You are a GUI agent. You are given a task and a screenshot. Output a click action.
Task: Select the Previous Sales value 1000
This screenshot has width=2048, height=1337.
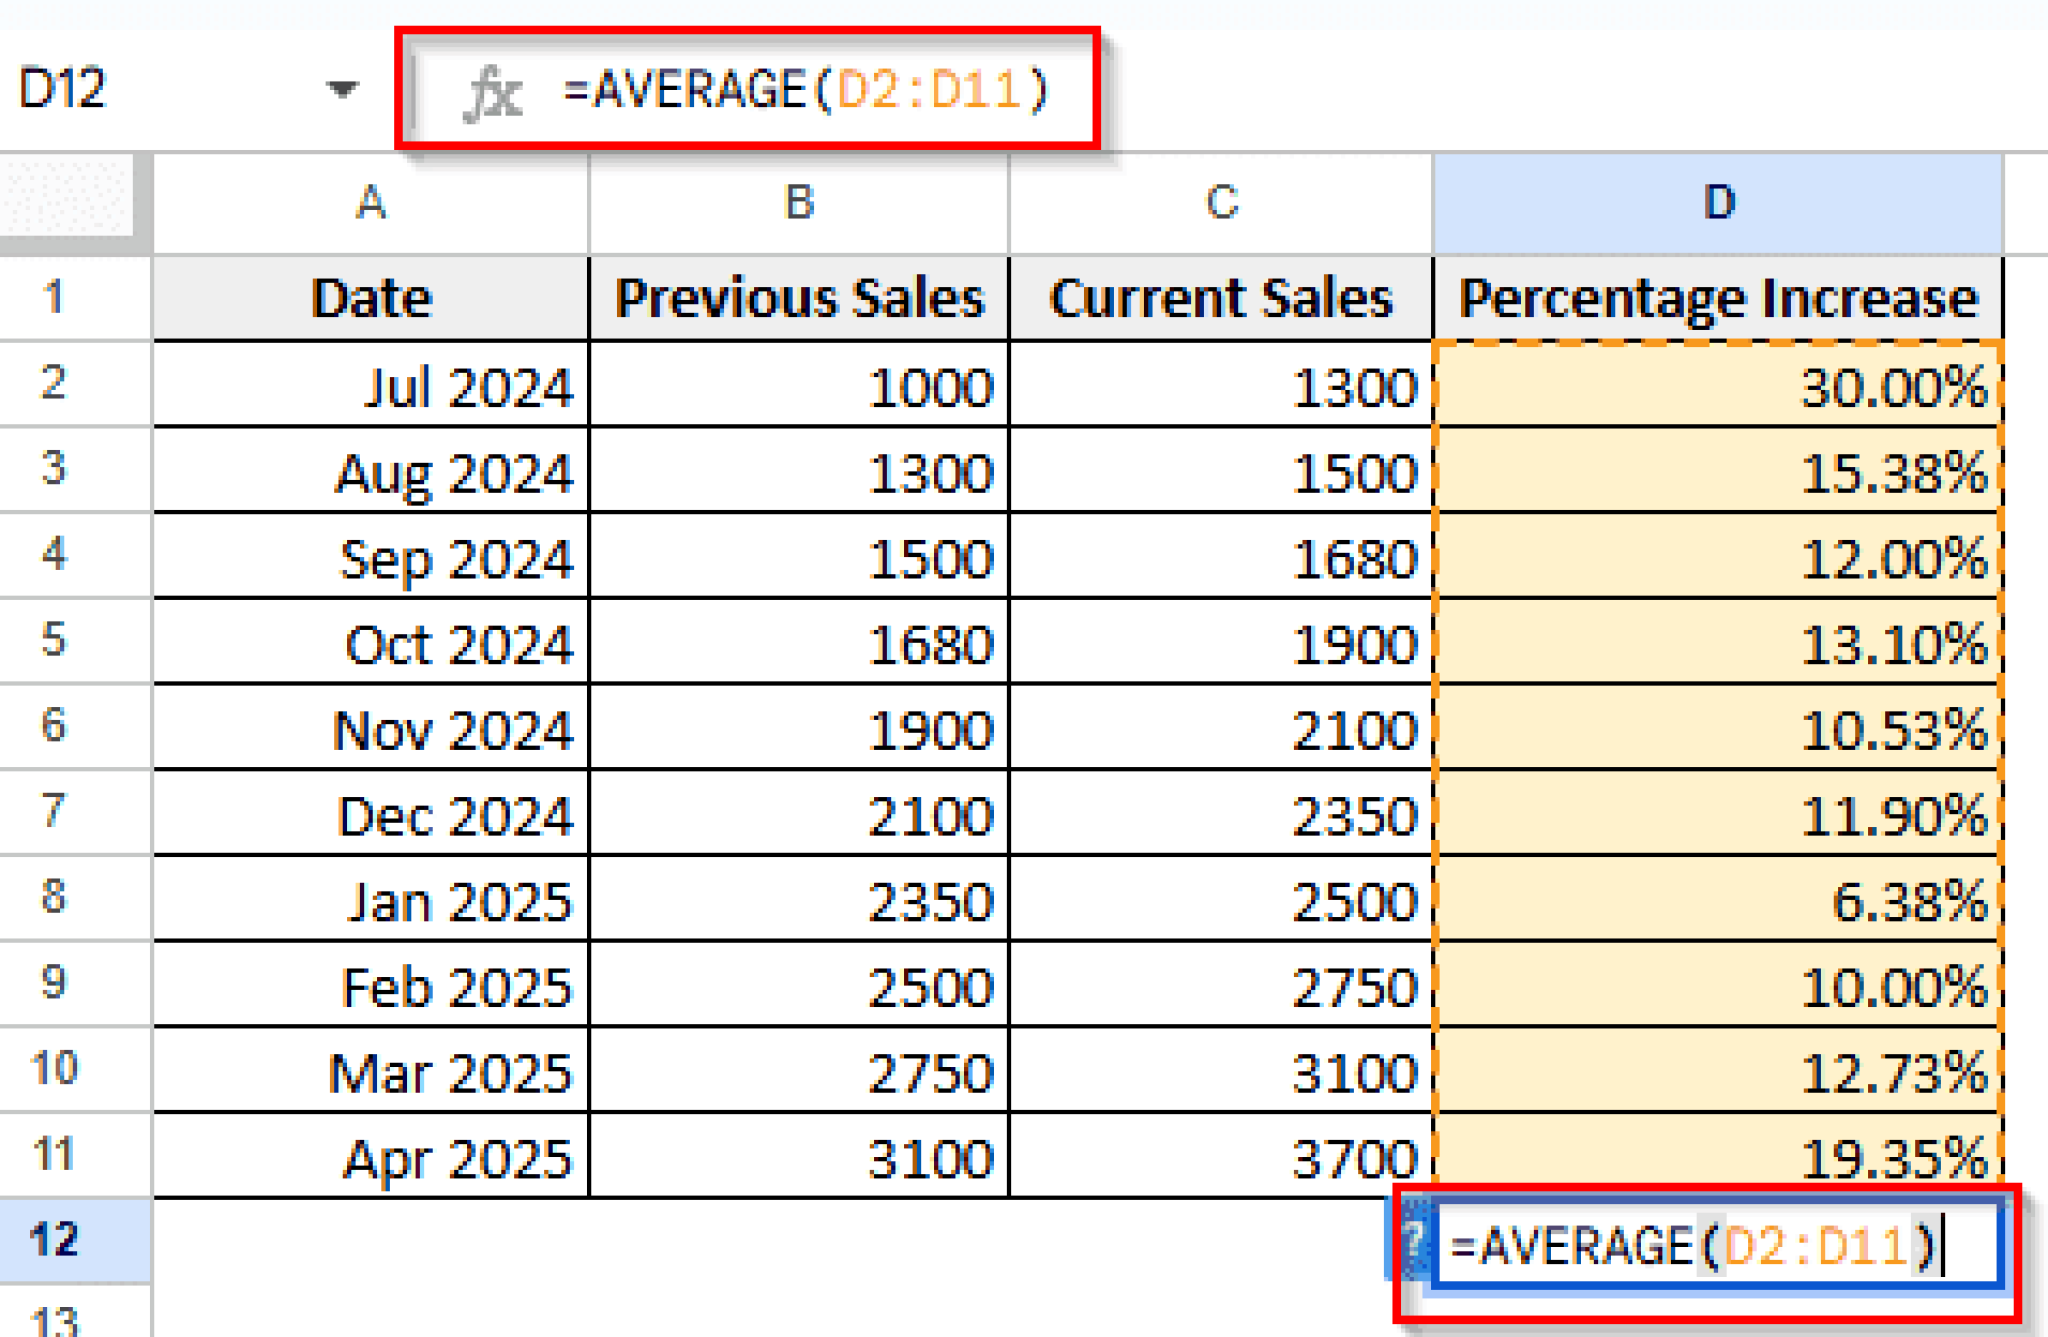pyautogui.click(x=797, y=387)
